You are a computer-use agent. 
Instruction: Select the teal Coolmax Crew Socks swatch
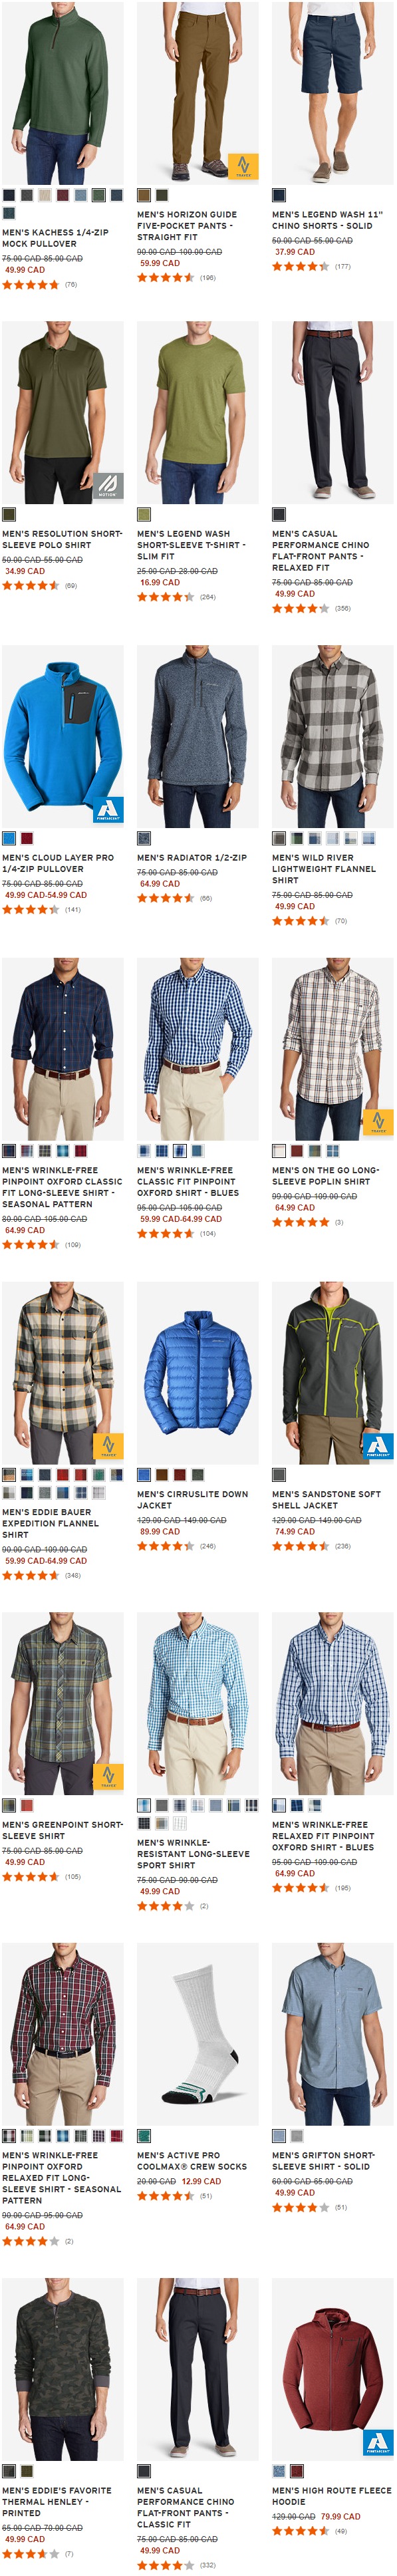[144, 2136]
